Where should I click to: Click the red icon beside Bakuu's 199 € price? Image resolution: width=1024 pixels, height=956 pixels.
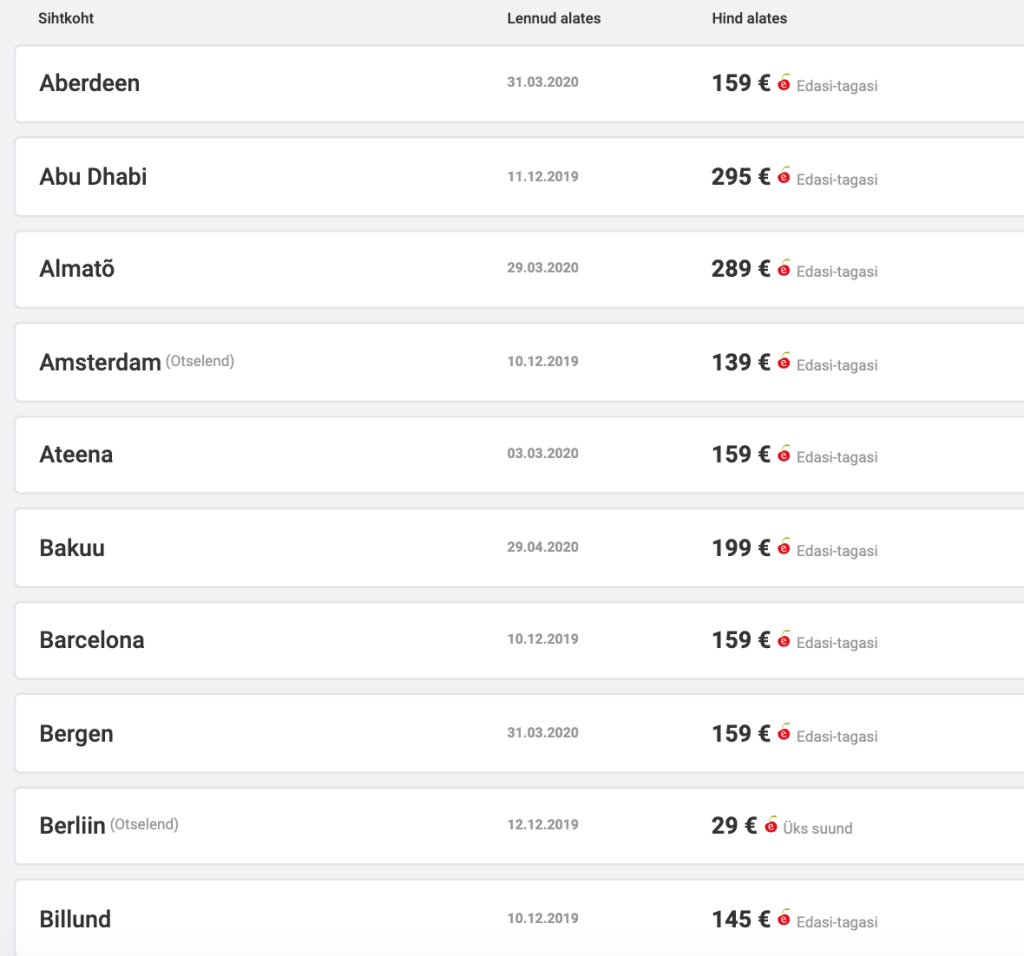[x=784, y=549]
